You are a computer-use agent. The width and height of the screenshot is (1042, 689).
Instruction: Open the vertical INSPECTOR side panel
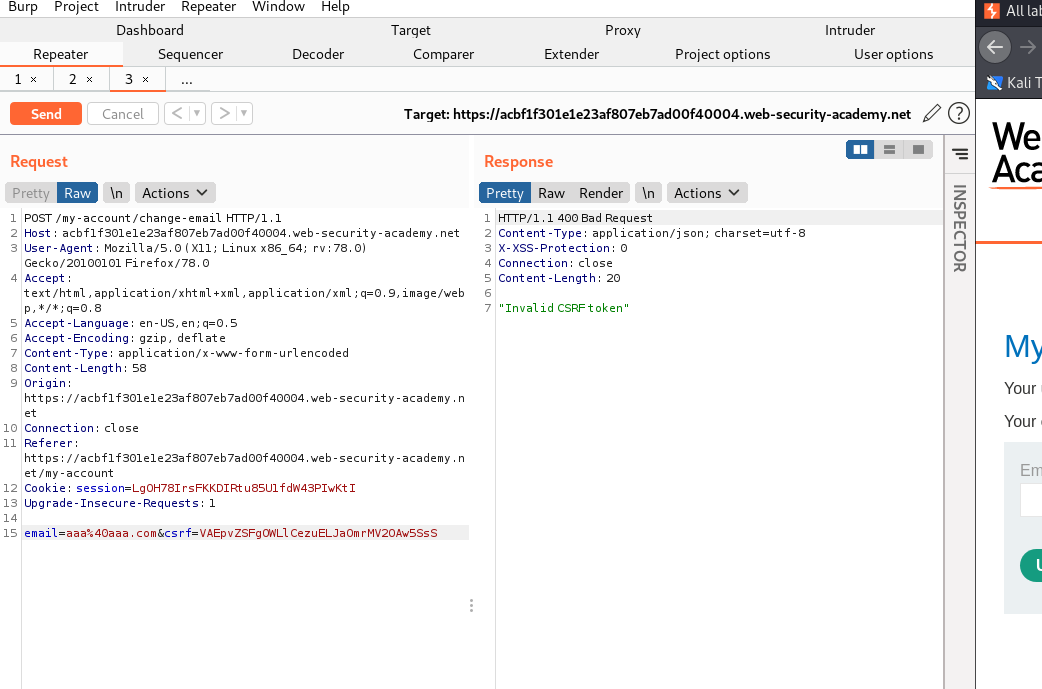click(960, 228)
